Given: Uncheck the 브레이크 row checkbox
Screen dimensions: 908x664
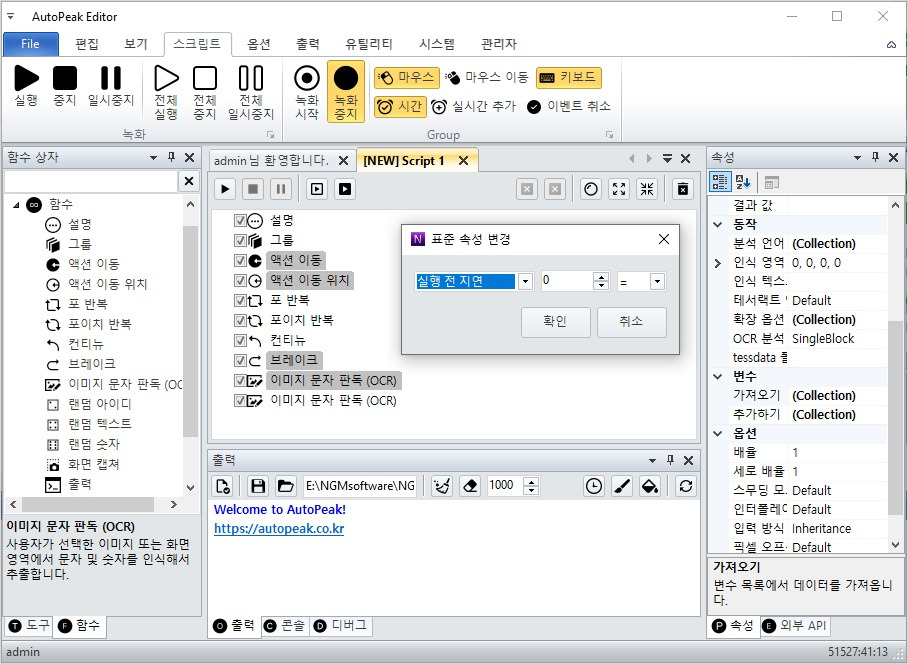Looking at the screenshot, I should 240,361.
